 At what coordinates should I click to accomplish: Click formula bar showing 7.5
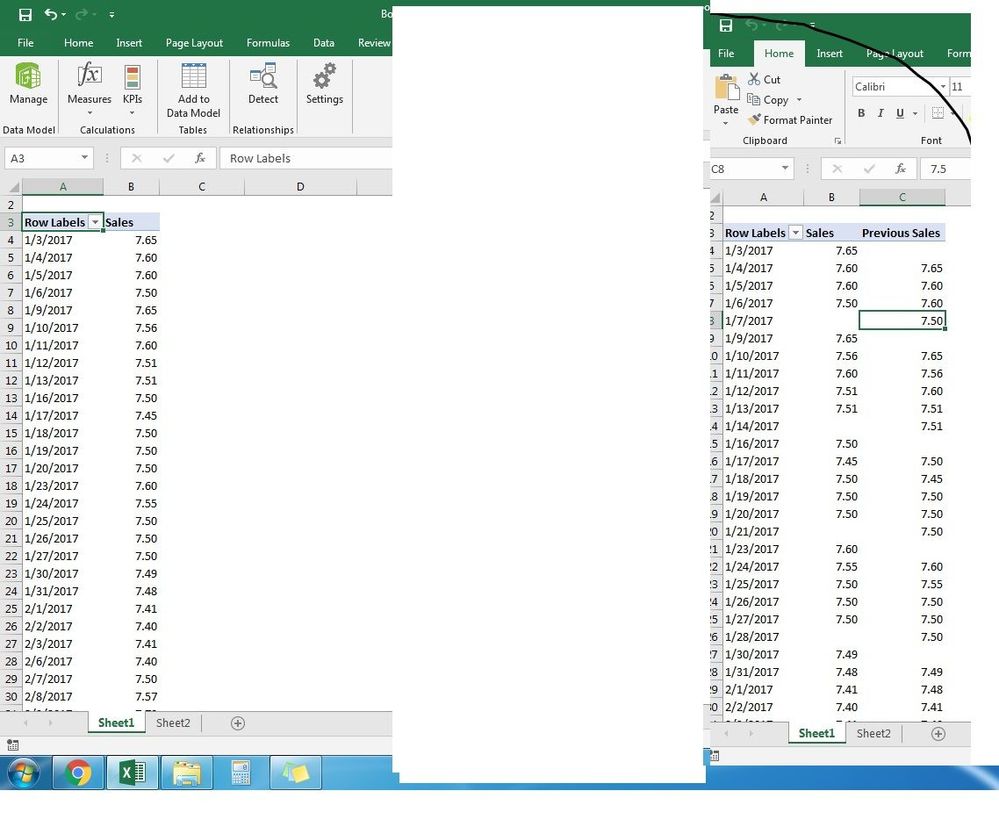(945, 169)
